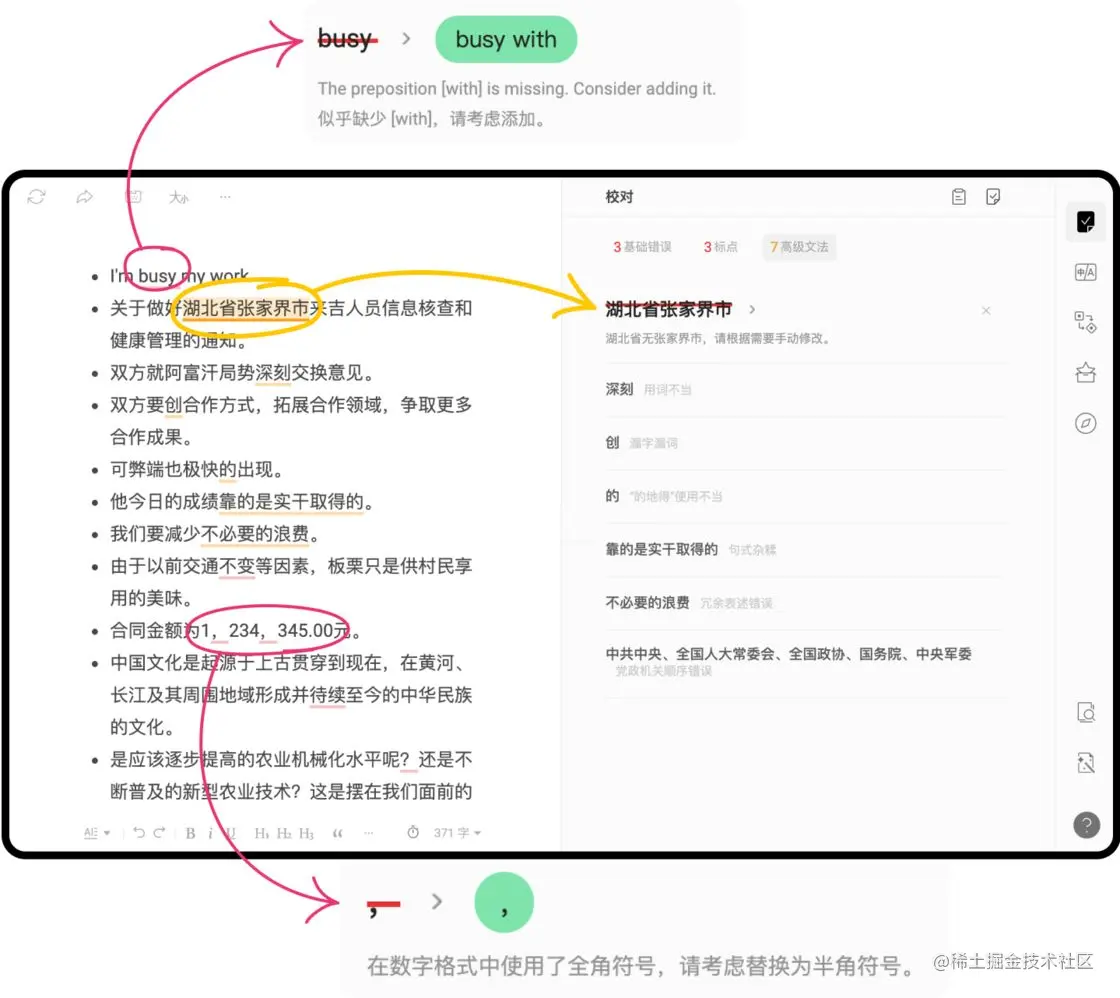The width and height of the screenshot is (1120, 998).
Task: Apply Heading 3 style H3
Action: coord(306,833)
